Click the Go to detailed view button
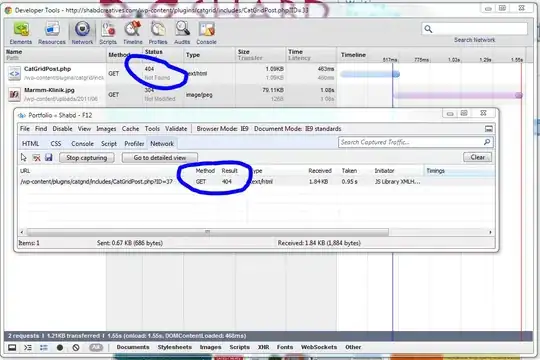 click(x=160, y=157)
